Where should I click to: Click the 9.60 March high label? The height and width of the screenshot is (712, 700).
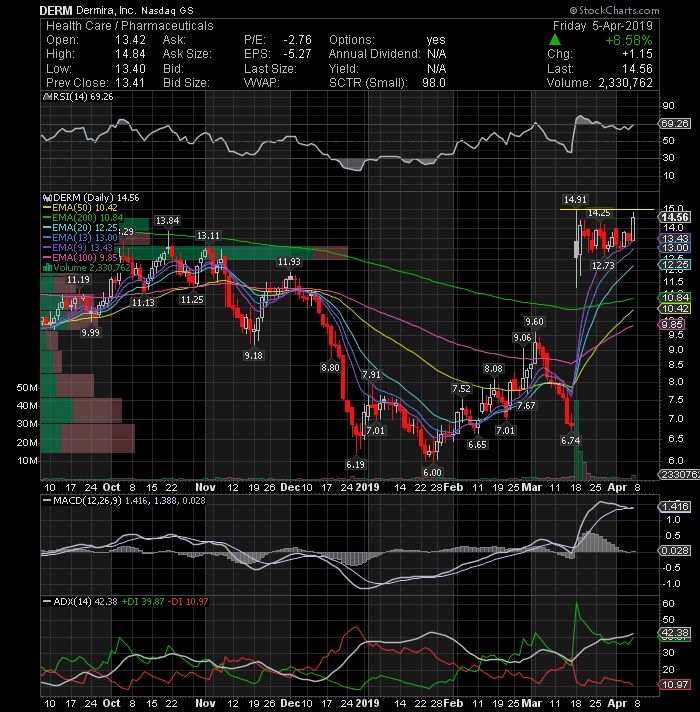[534, 321]
